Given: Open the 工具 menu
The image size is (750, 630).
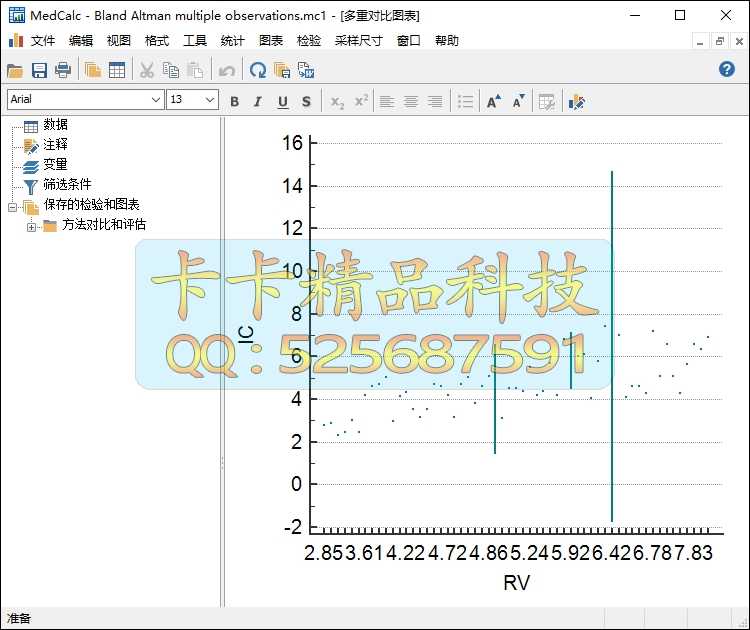Looking at the screenshot, I should [x=195, y=41].
